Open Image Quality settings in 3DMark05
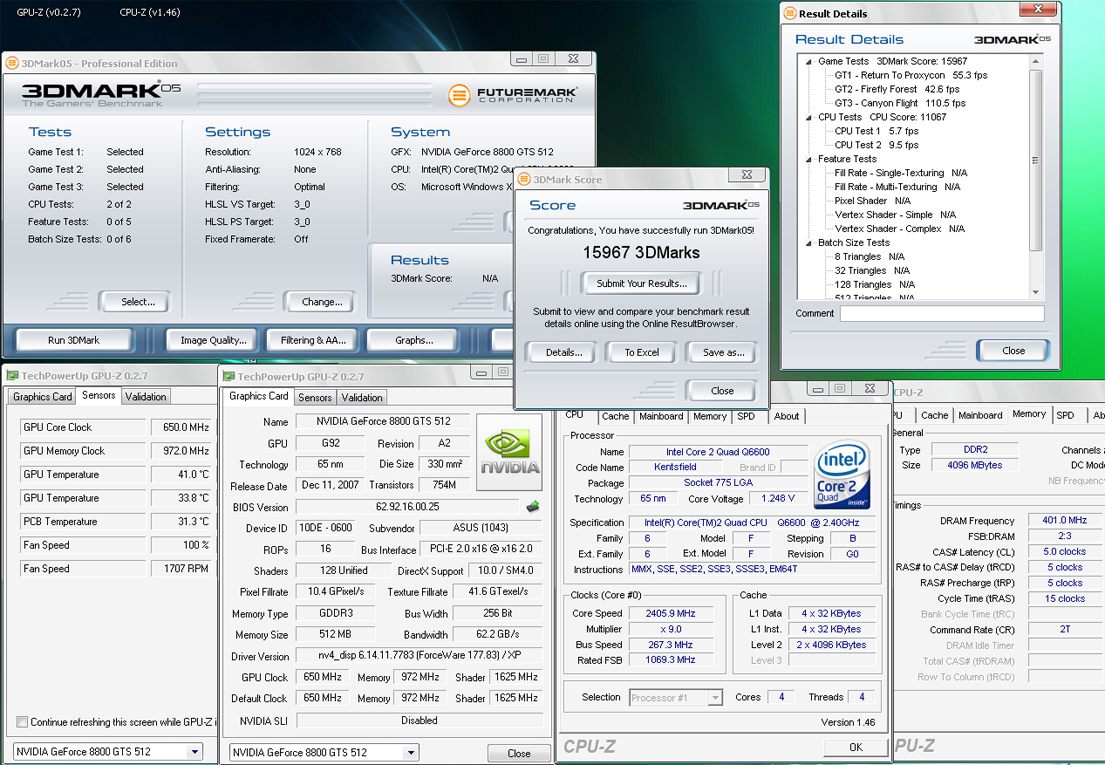This screenshot has width=1105, height=765. (x=214, y=340)
